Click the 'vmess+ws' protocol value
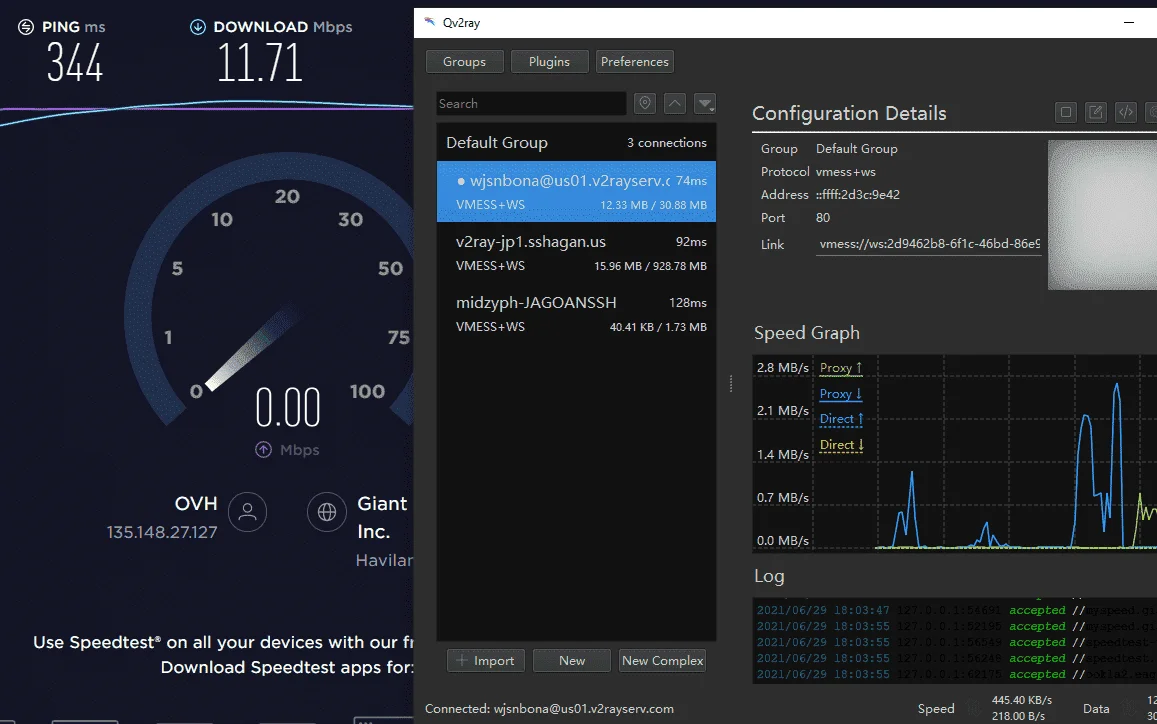 point(846,172)
